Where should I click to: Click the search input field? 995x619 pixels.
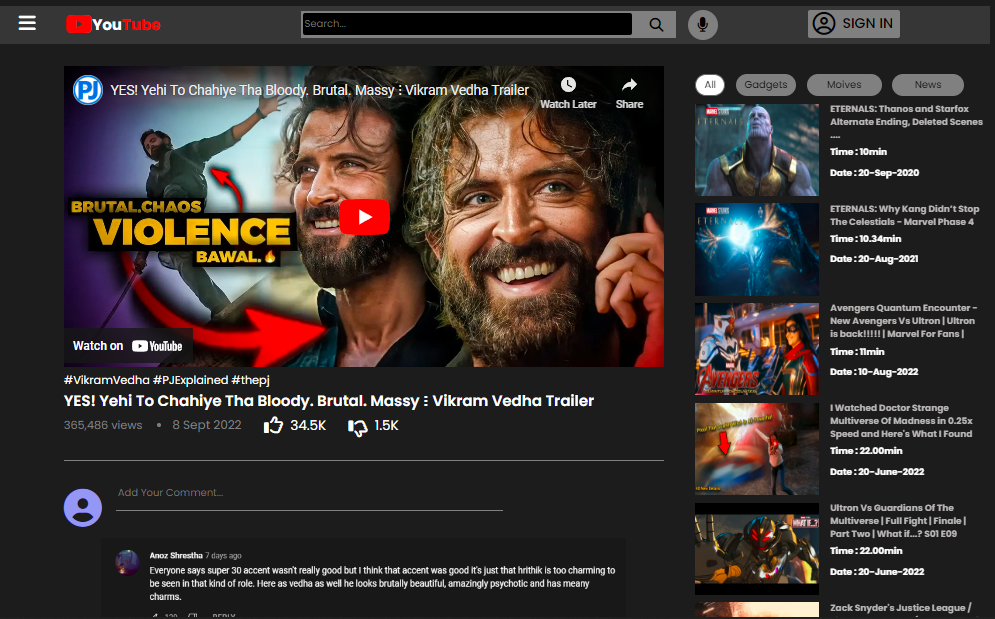click(x=467, y=24)
